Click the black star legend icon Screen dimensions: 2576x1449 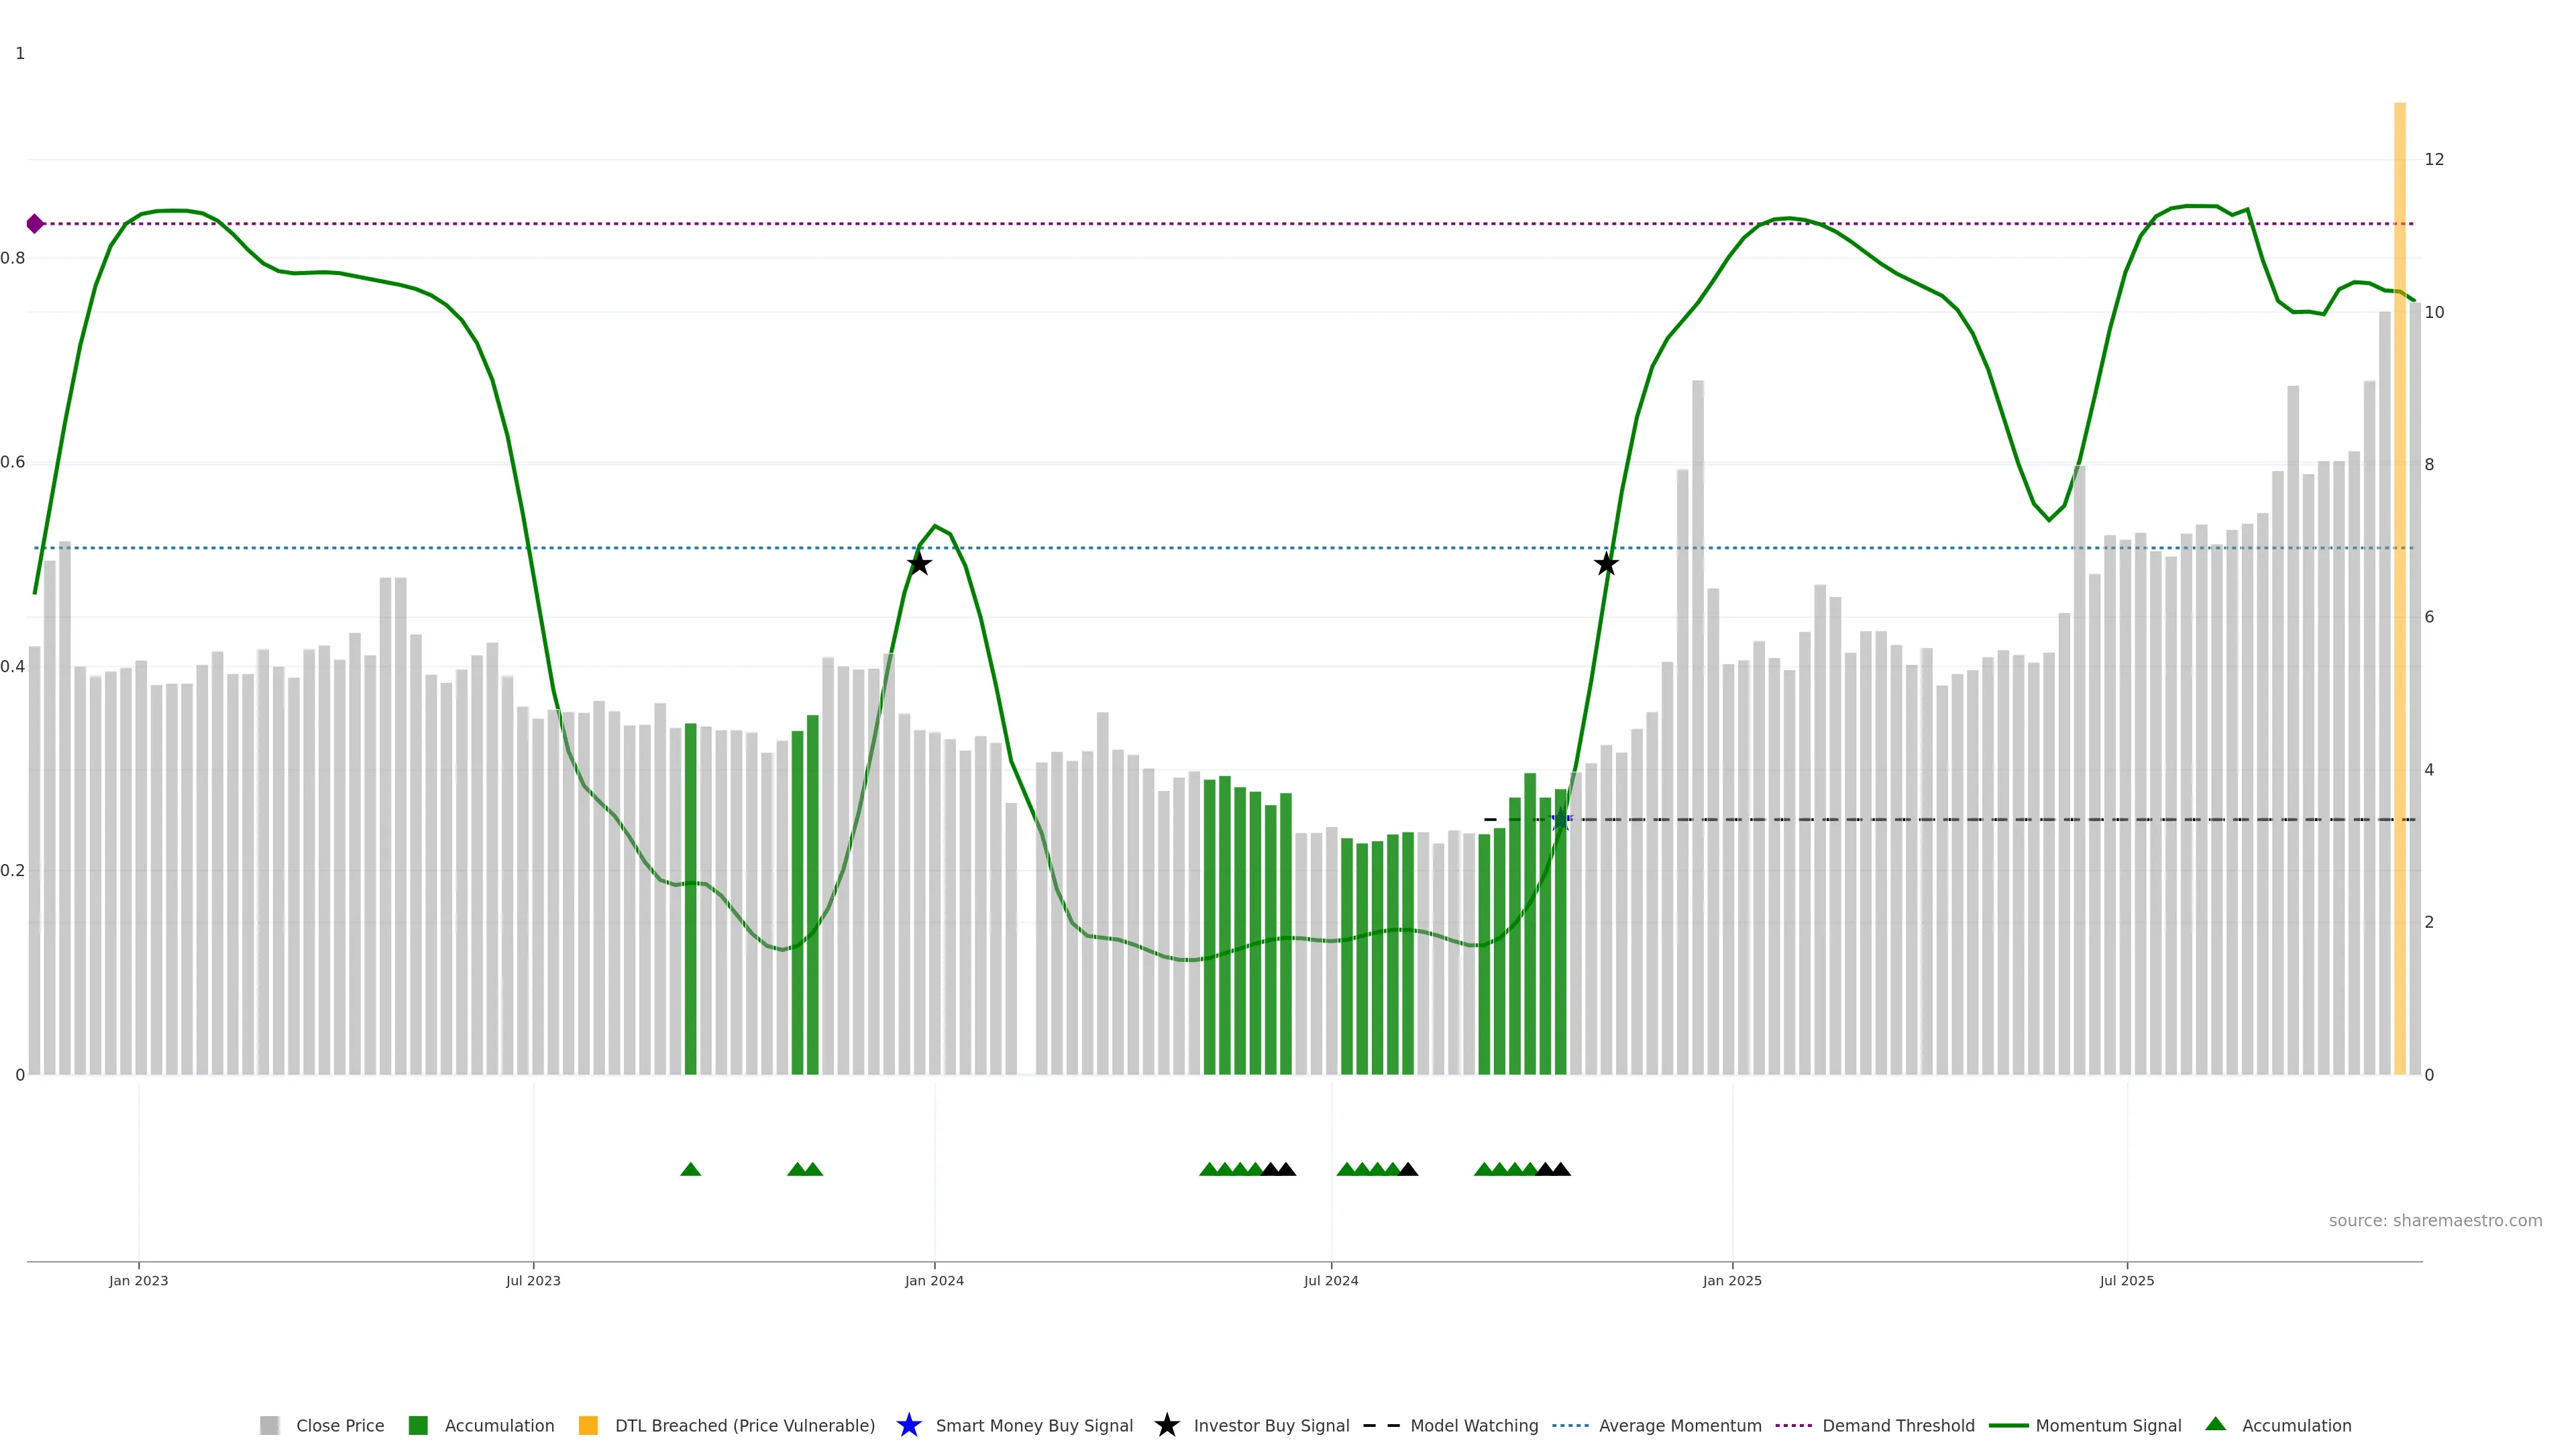pyautogui.click(x=1166, y=1425)
